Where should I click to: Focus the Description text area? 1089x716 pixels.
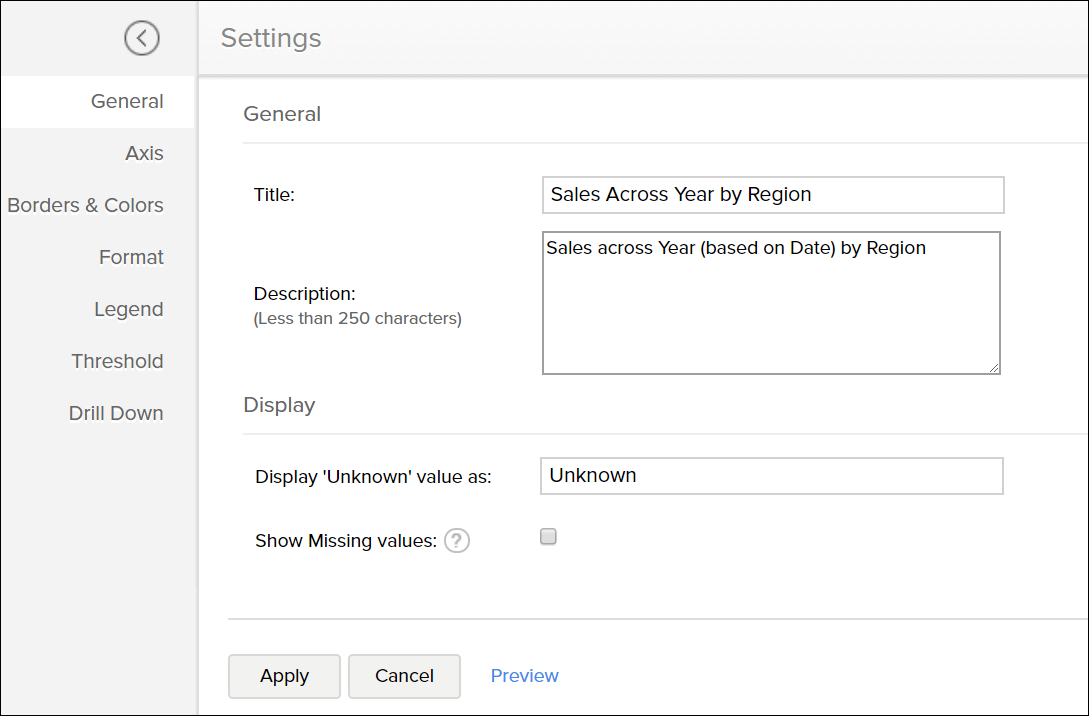[770, 303]
